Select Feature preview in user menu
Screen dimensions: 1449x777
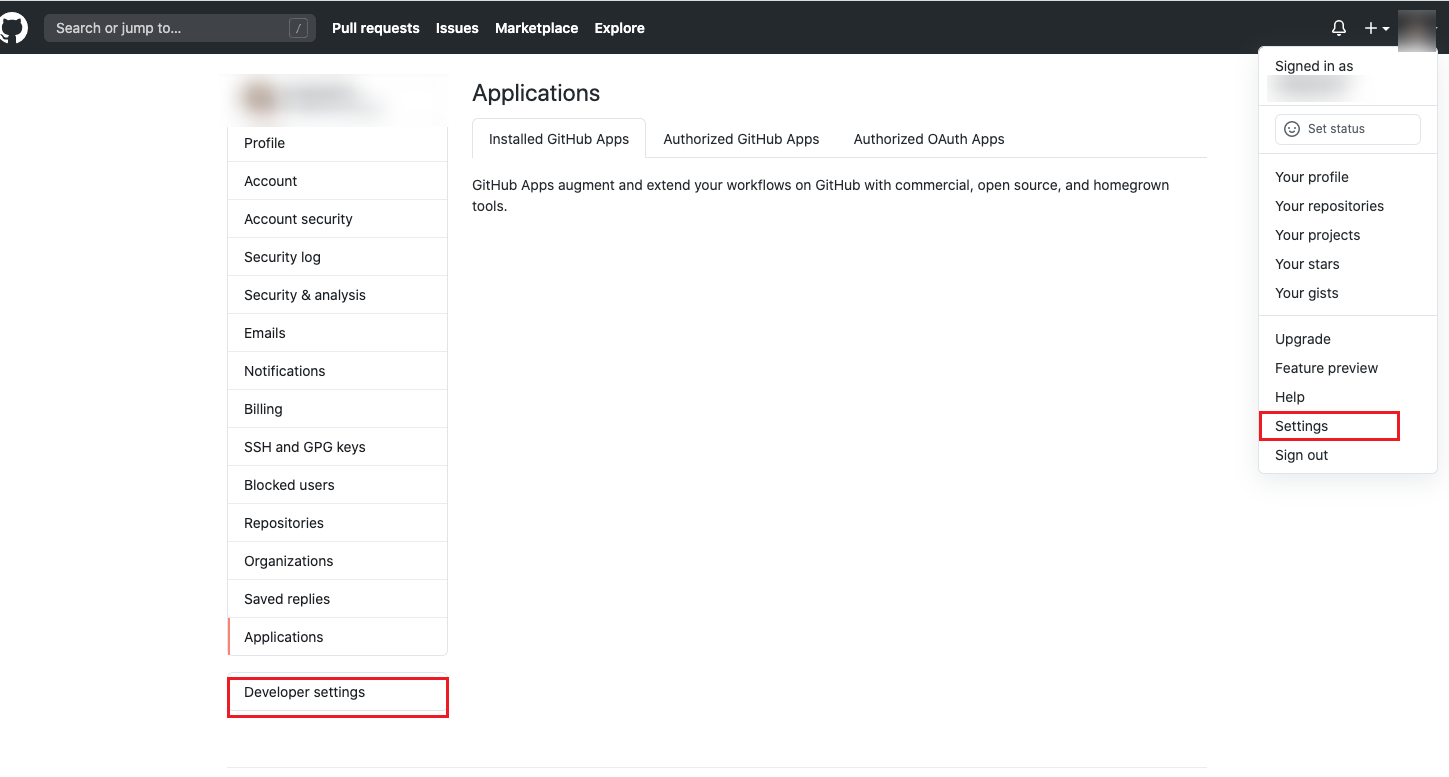pos(1326,368)
